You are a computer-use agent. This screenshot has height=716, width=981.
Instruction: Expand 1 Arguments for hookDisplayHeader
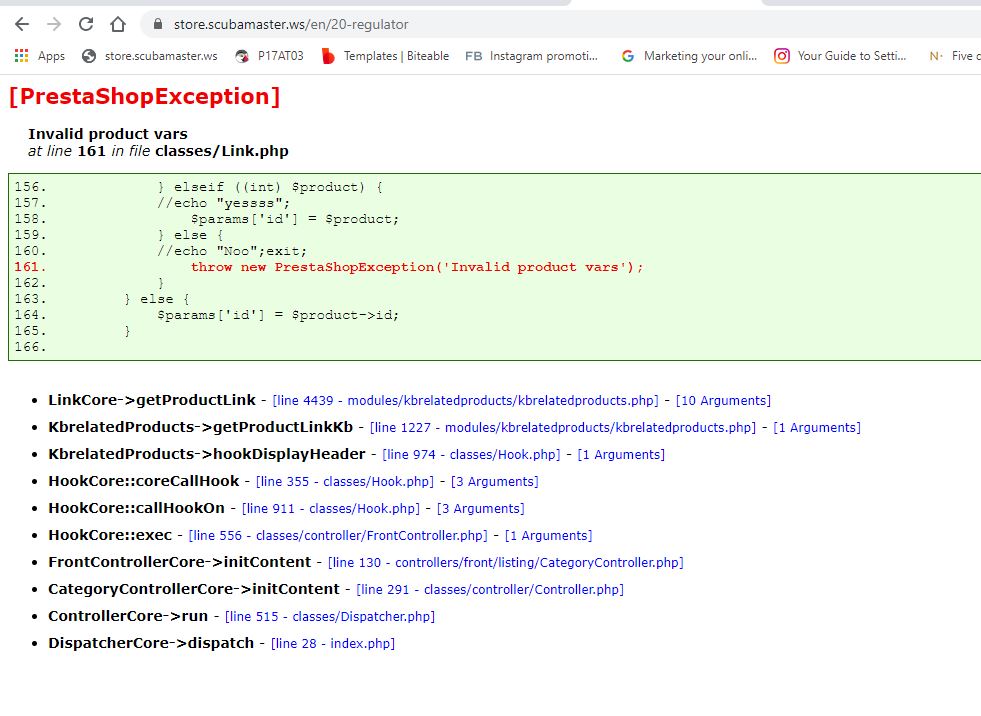pyautogui.click(x=621, y=454)
